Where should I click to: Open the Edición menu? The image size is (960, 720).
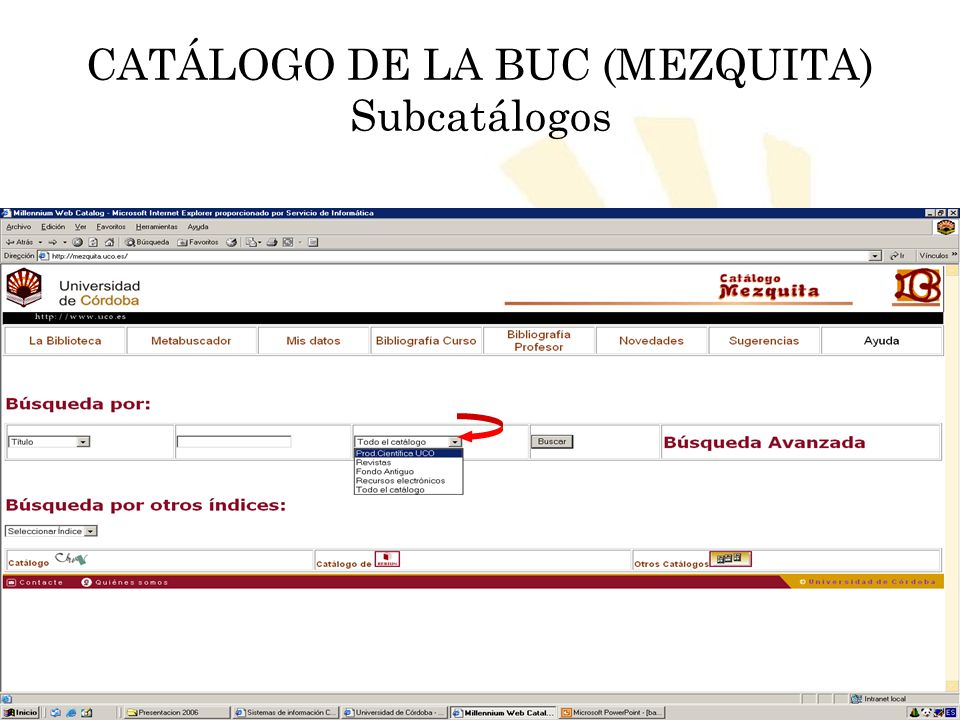53,227
